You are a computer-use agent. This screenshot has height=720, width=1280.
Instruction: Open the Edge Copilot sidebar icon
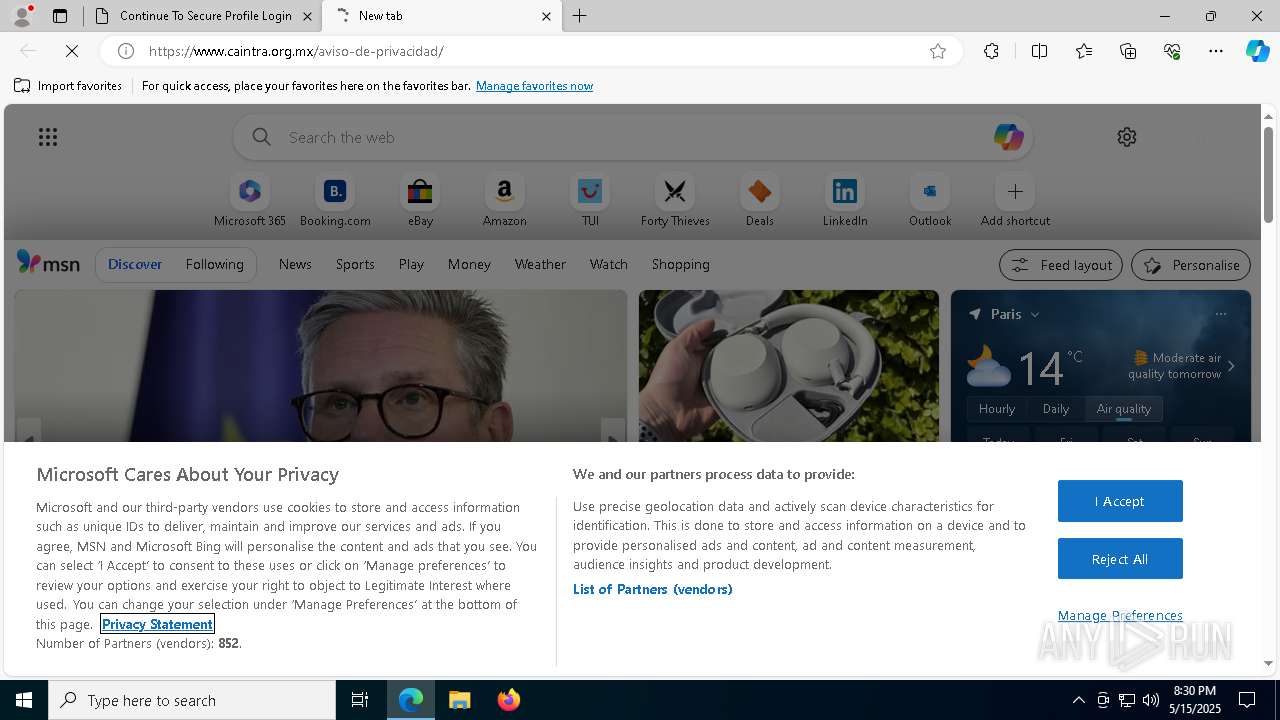point(1257,51)
